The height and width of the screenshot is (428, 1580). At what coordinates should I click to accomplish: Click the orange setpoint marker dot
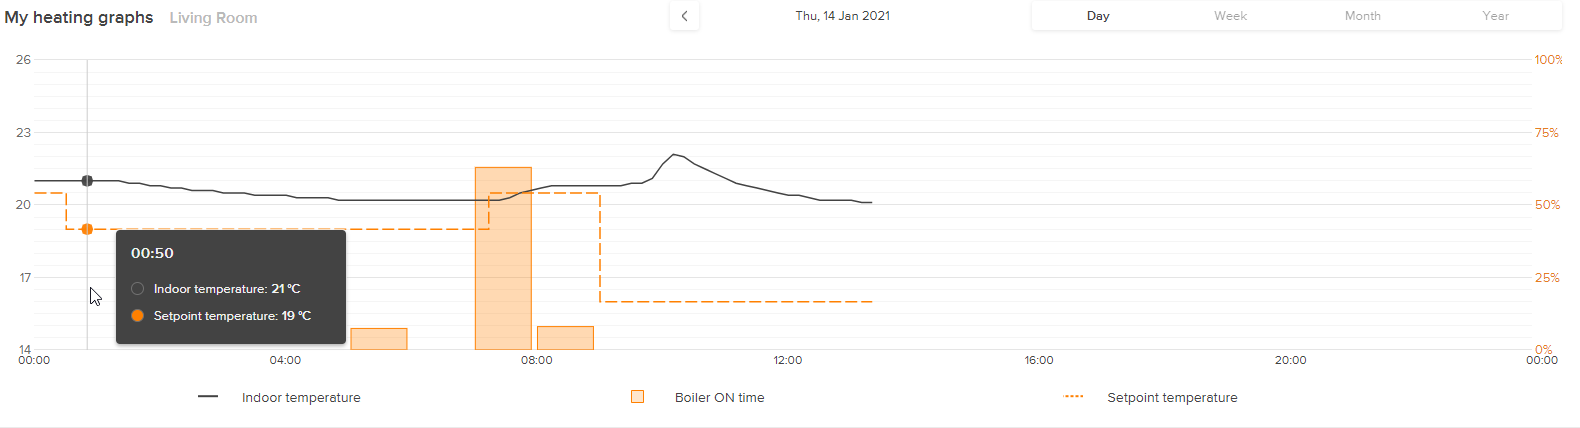pos(87,229)
